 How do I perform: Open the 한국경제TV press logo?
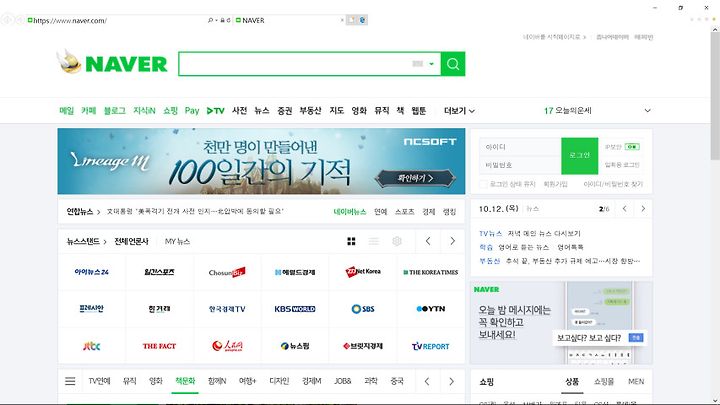[x=227, y=309]
